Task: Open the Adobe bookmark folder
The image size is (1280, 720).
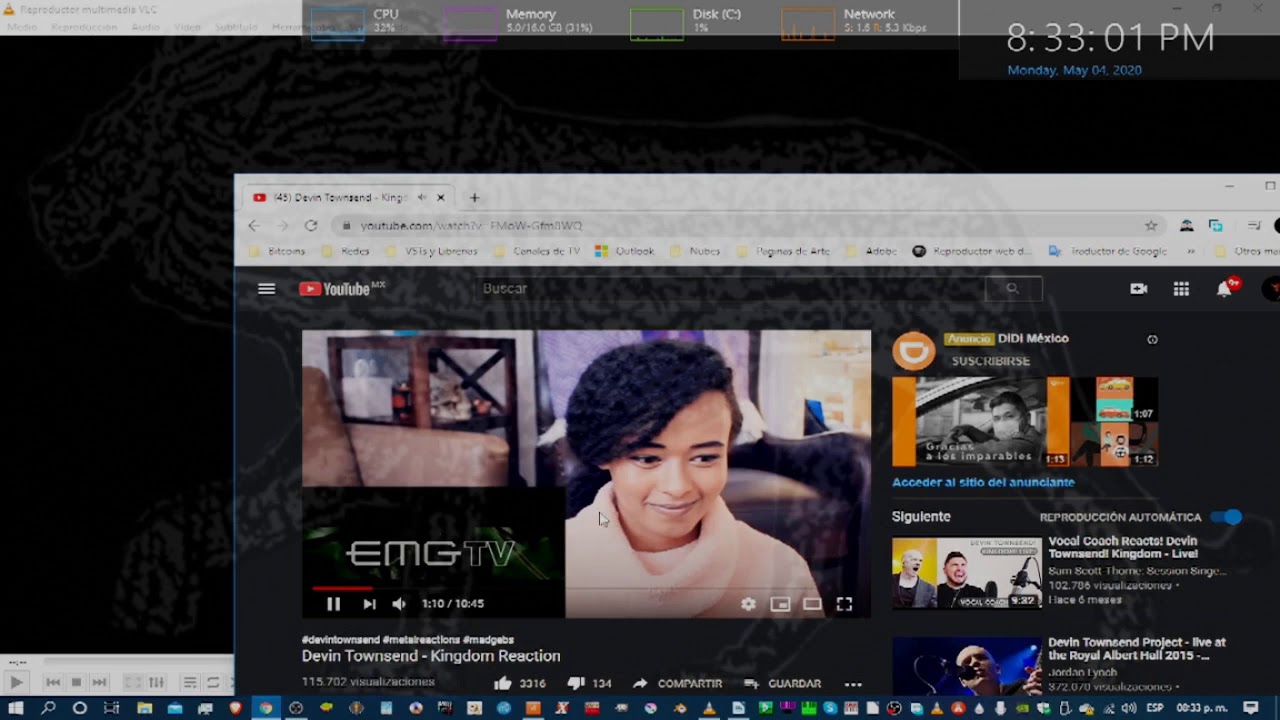Action: (872, 252)
